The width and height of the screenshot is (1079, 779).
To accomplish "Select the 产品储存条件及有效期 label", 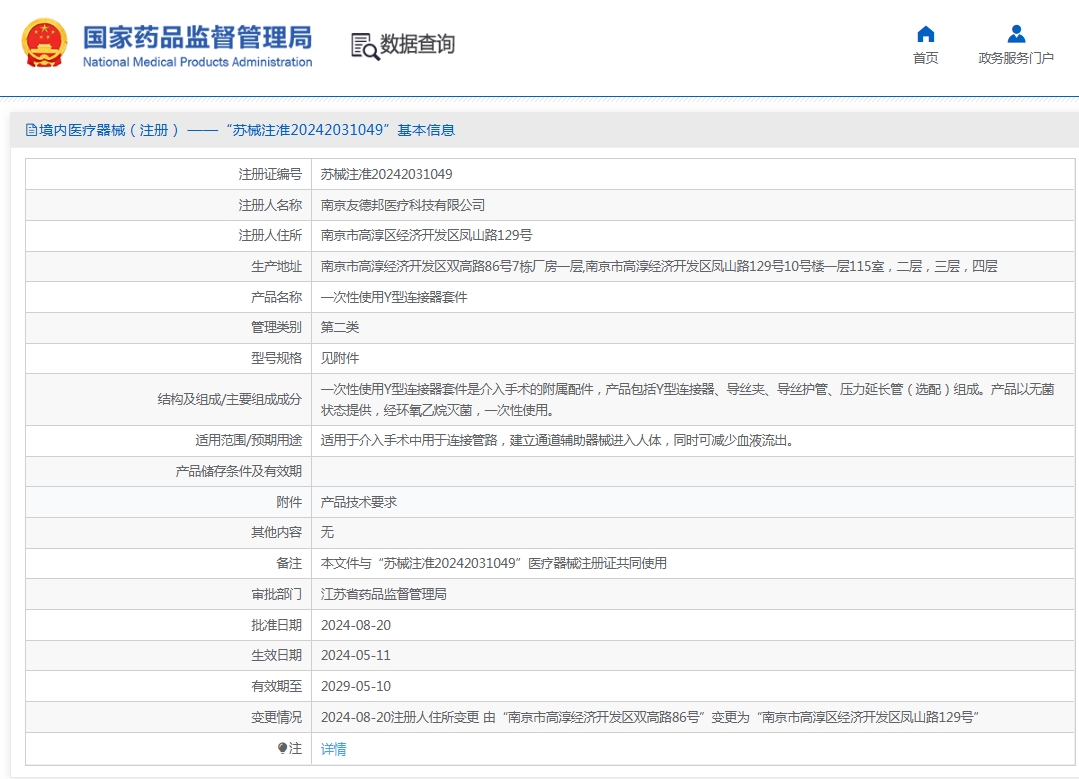I will coord(239,471).
